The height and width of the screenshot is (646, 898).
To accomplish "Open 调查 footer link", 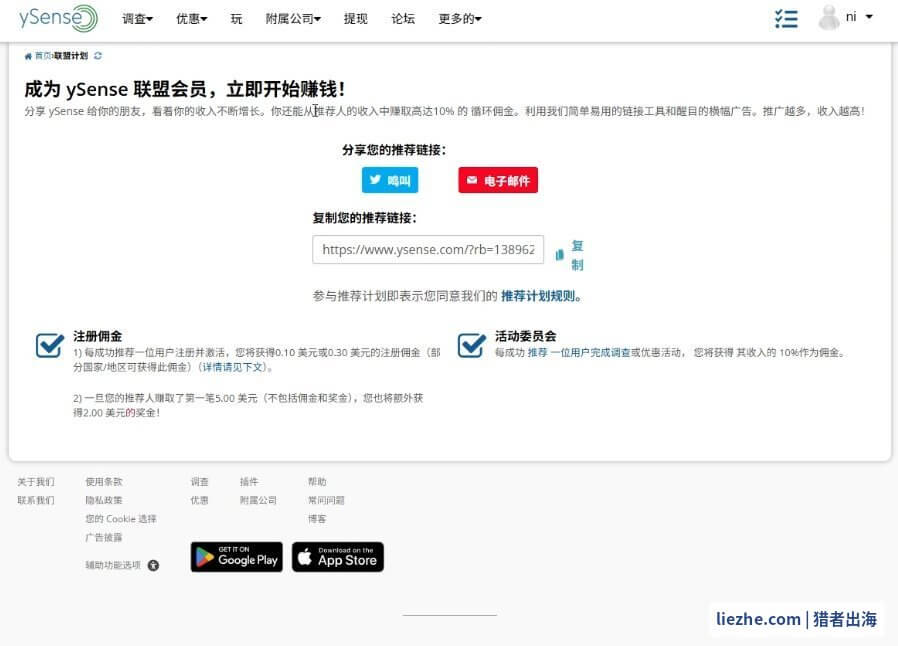I will [199, 482].
